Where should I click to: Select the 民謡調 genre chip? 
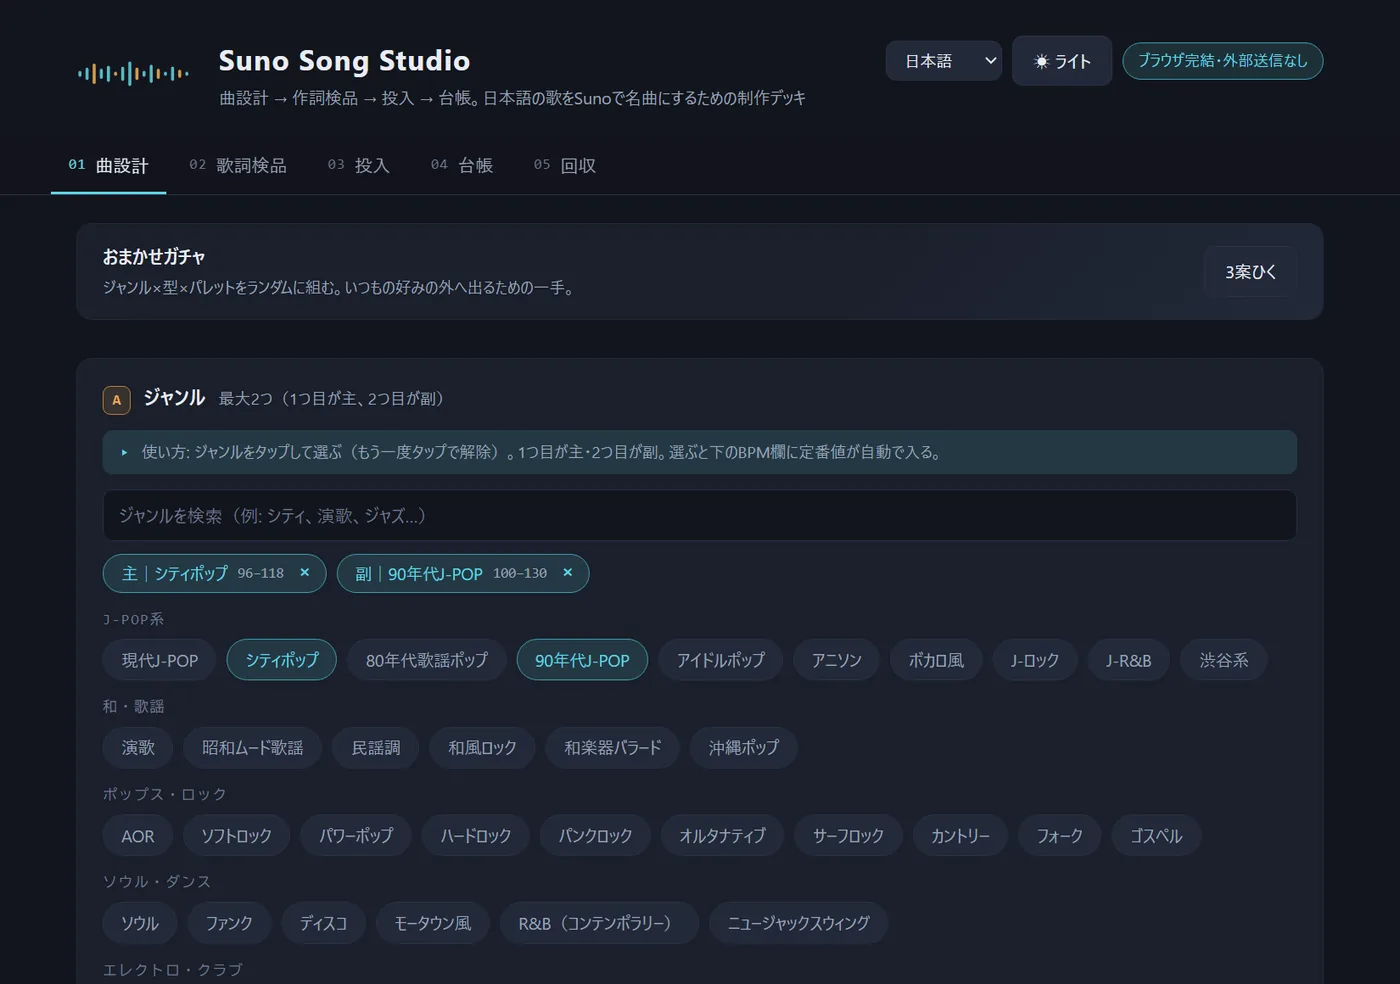point(376,748)
